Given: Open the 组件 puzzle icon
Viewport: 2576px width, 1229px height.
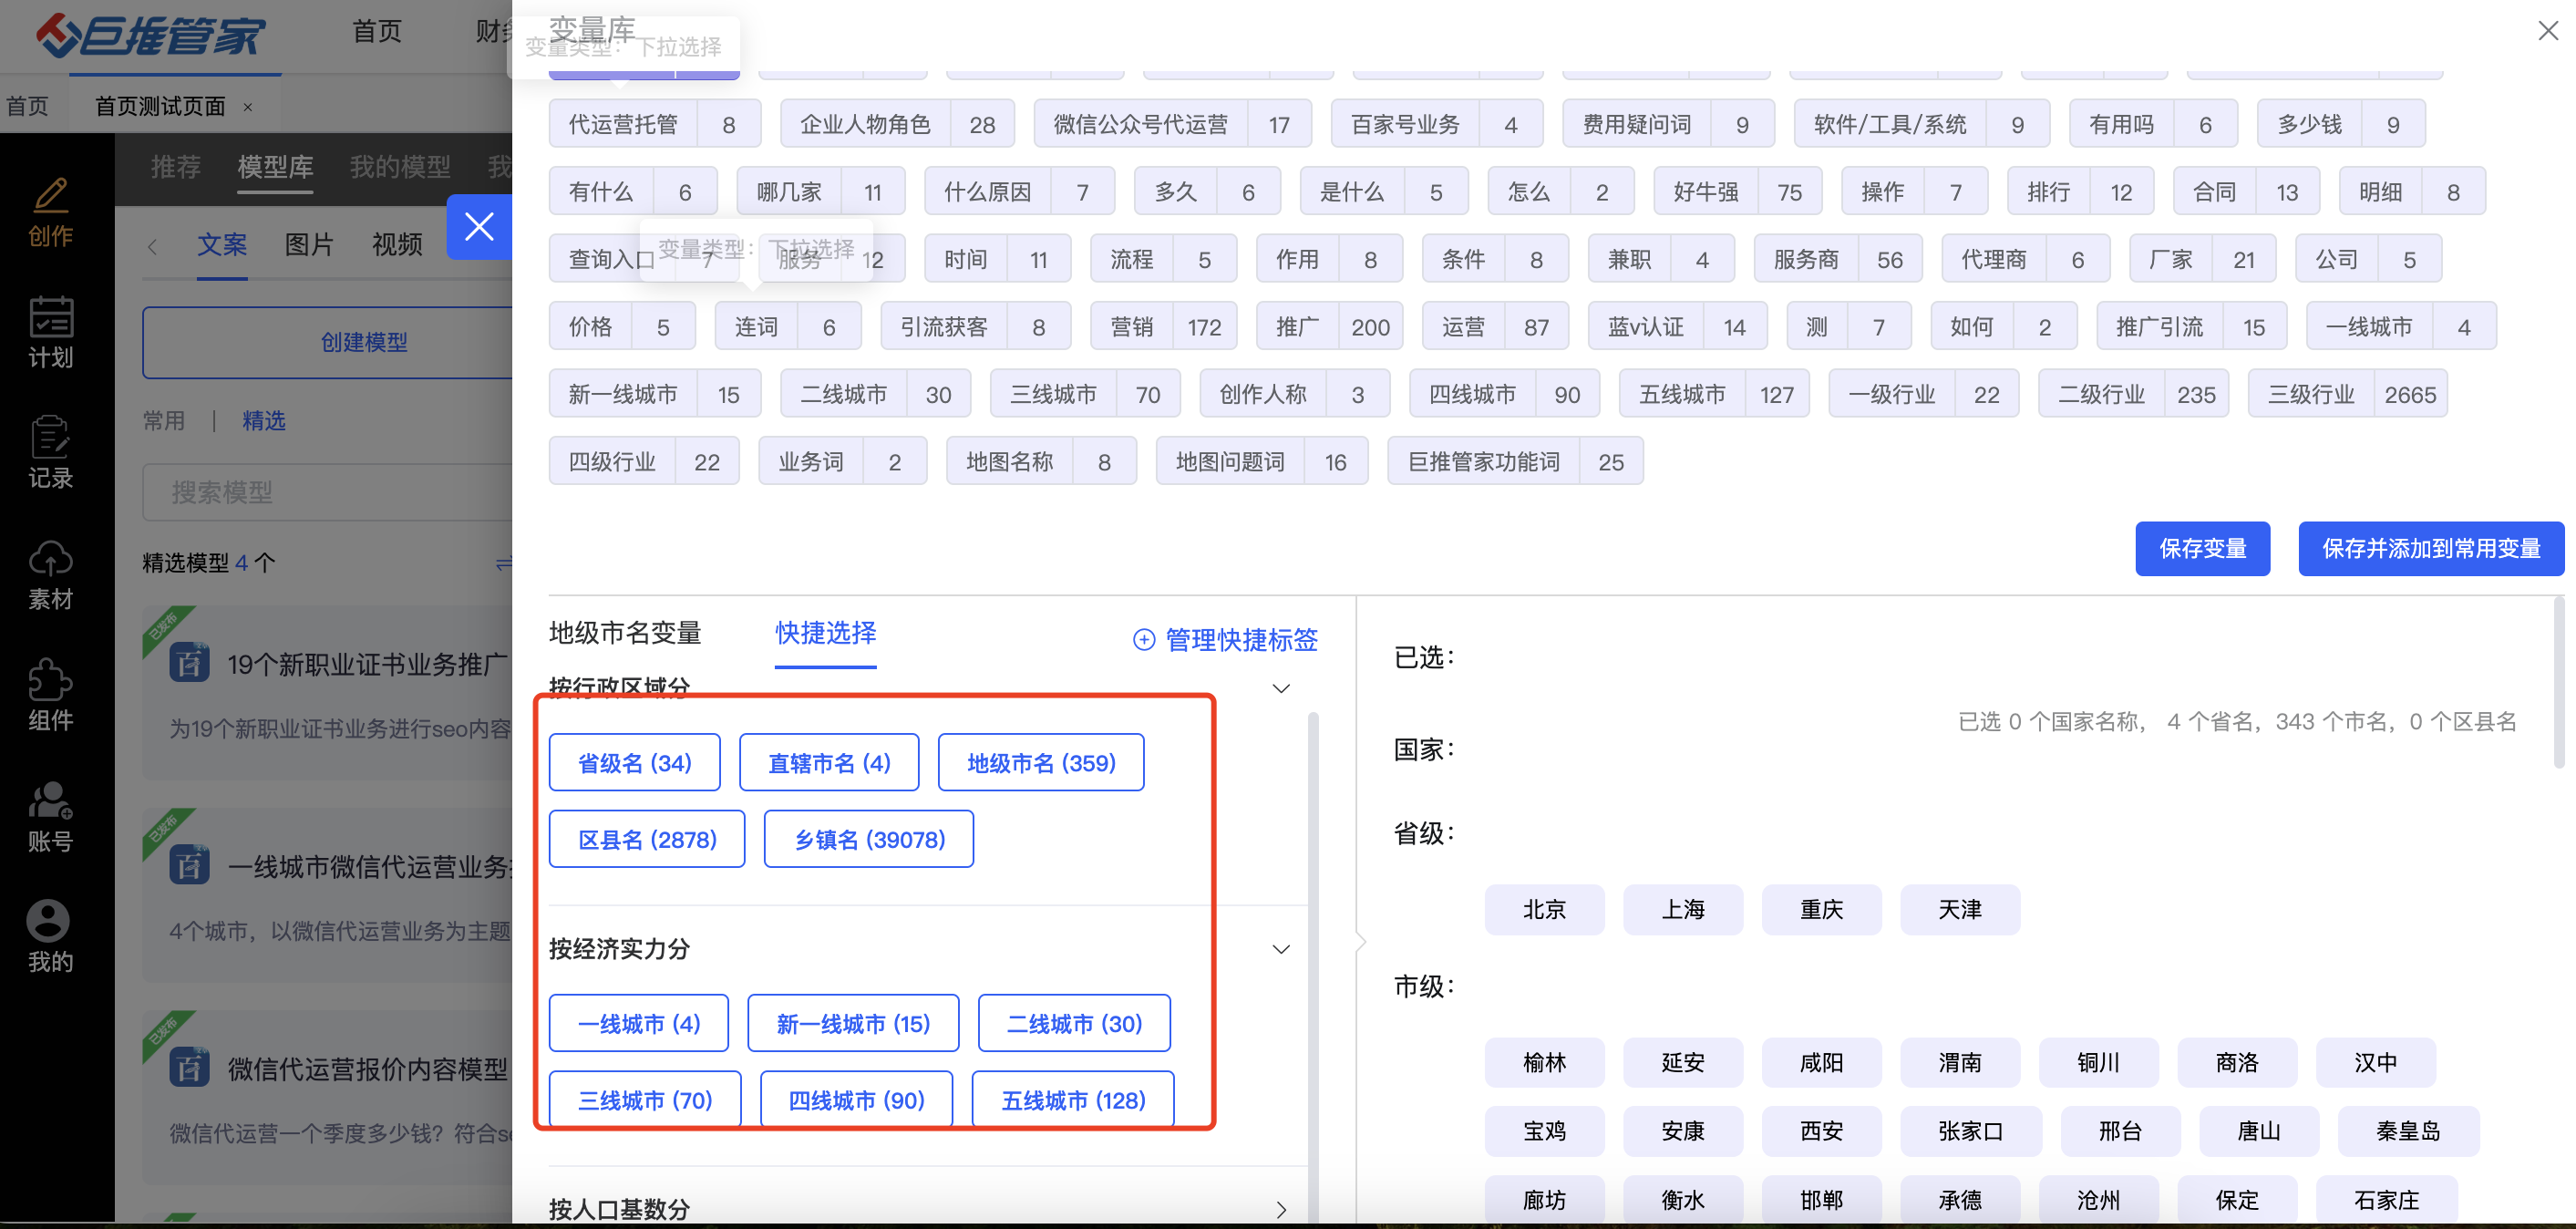Looking at the screenshot, I should point(50,681).
